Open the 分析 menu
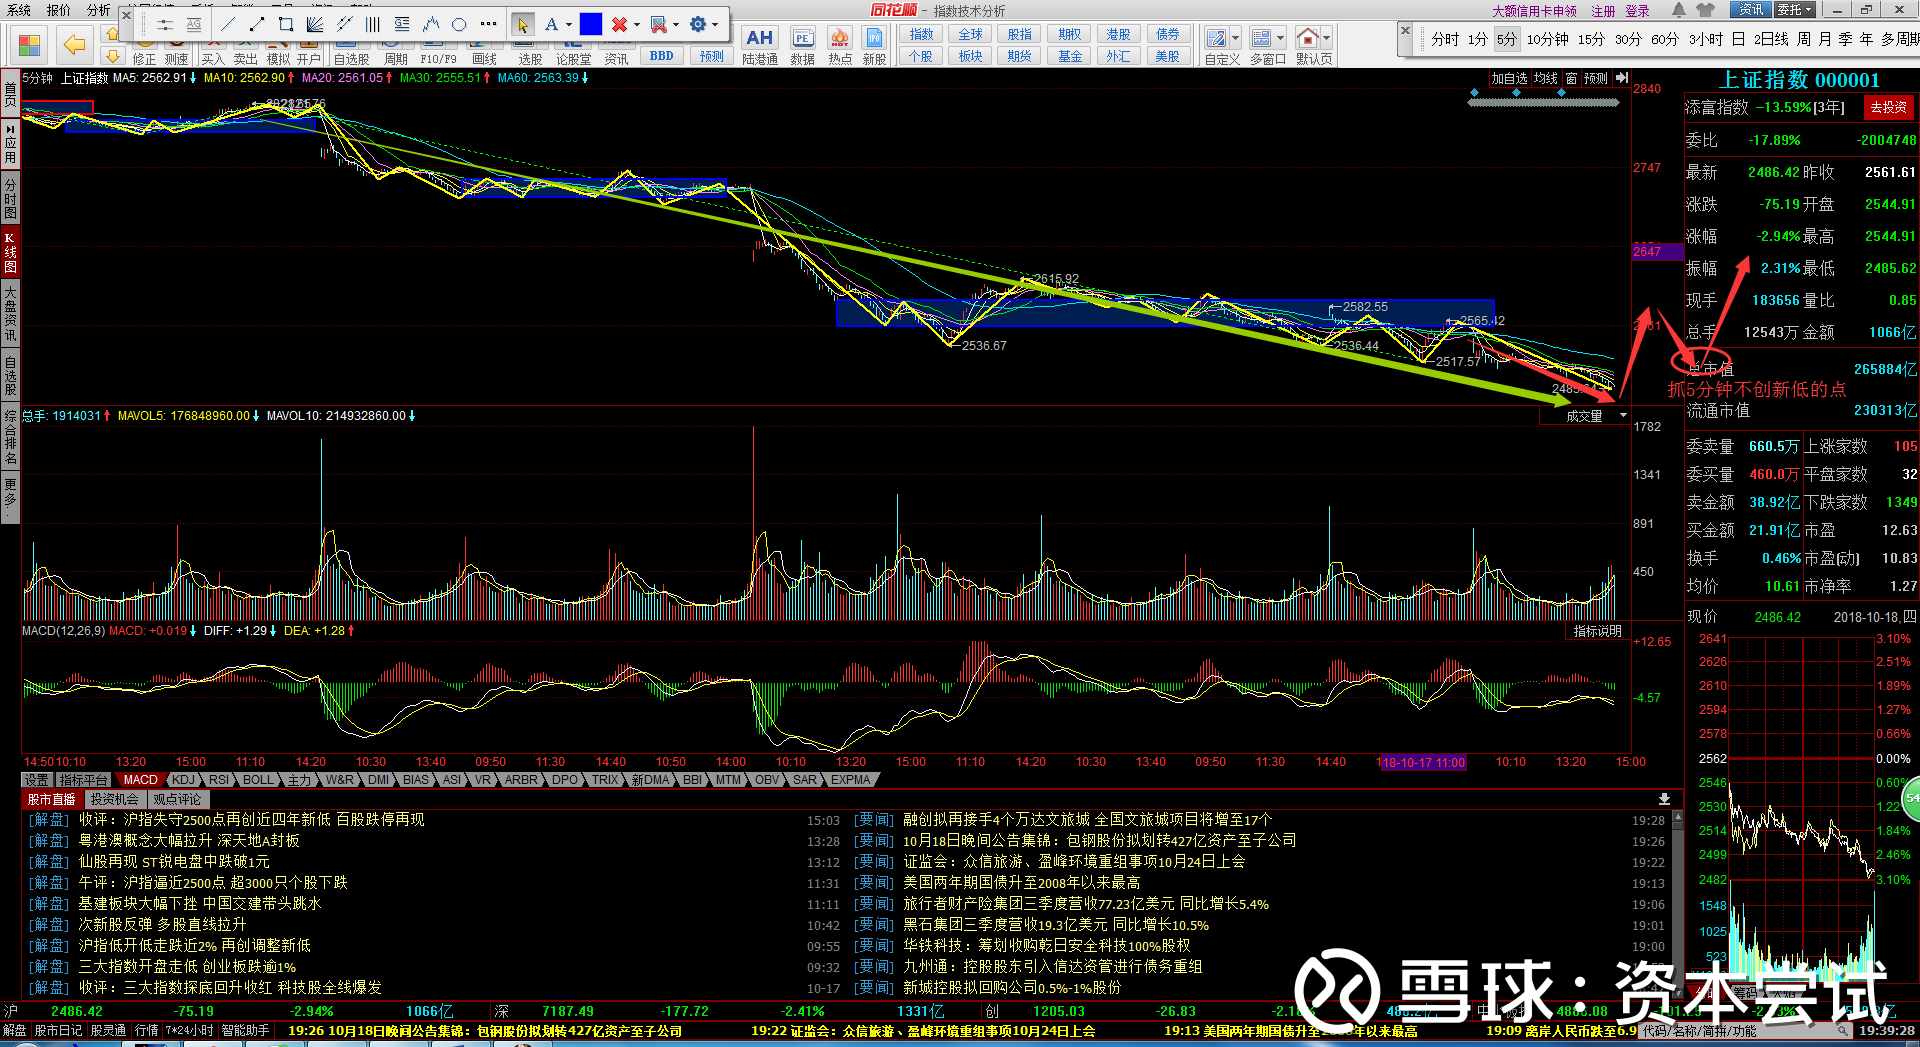 tap(99, 10)
